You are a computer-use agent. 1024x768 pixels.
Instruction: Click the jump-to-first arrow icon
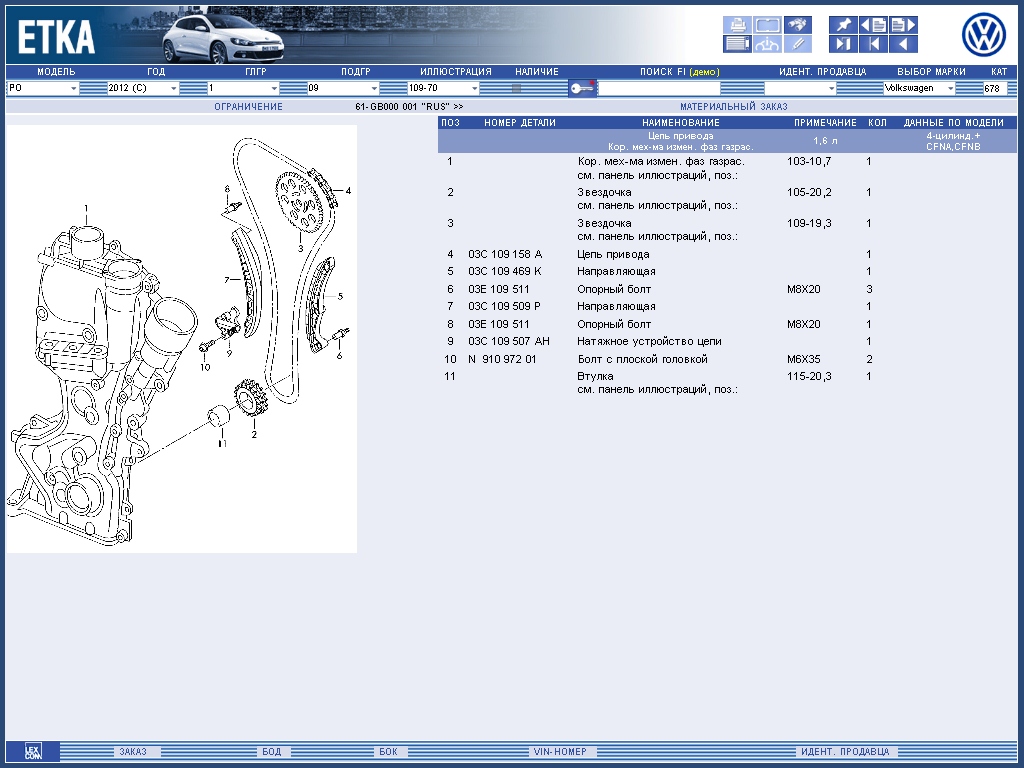tap(873, 44)
